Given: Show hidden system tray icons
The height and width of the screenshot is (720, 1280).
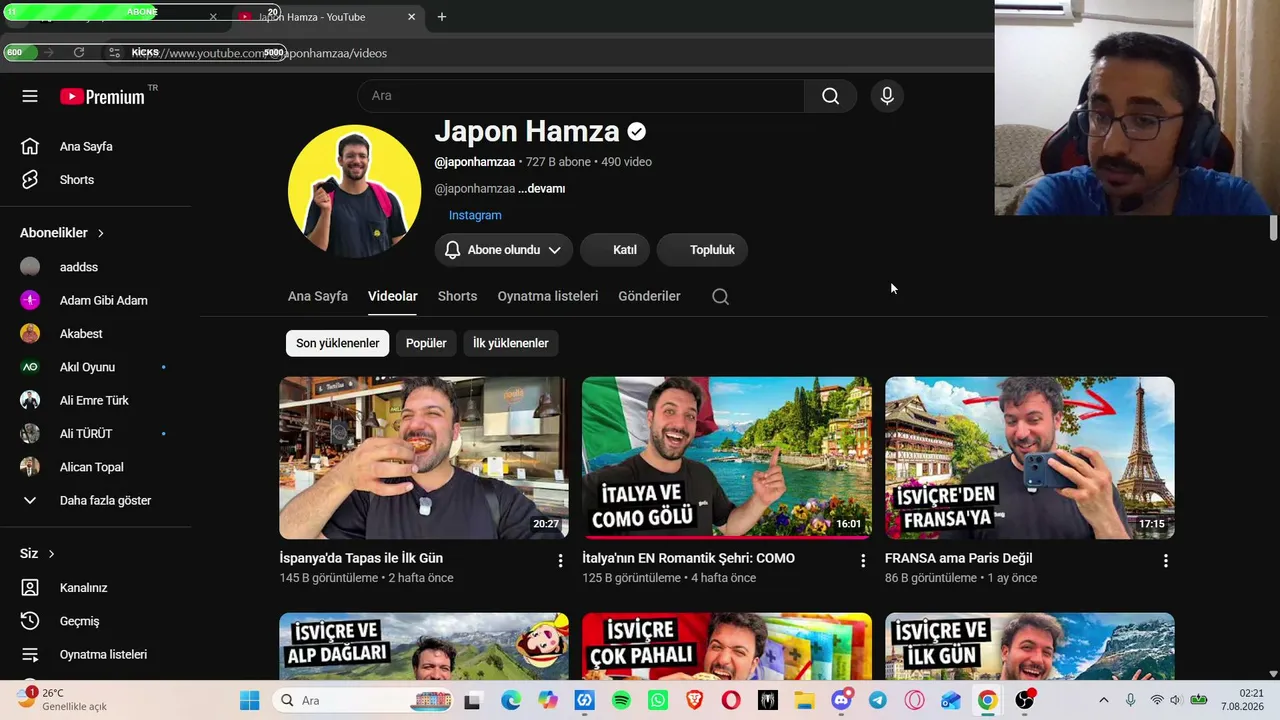Looking at the screenshot, I should pyautogui.click(x=1103, y=701).
